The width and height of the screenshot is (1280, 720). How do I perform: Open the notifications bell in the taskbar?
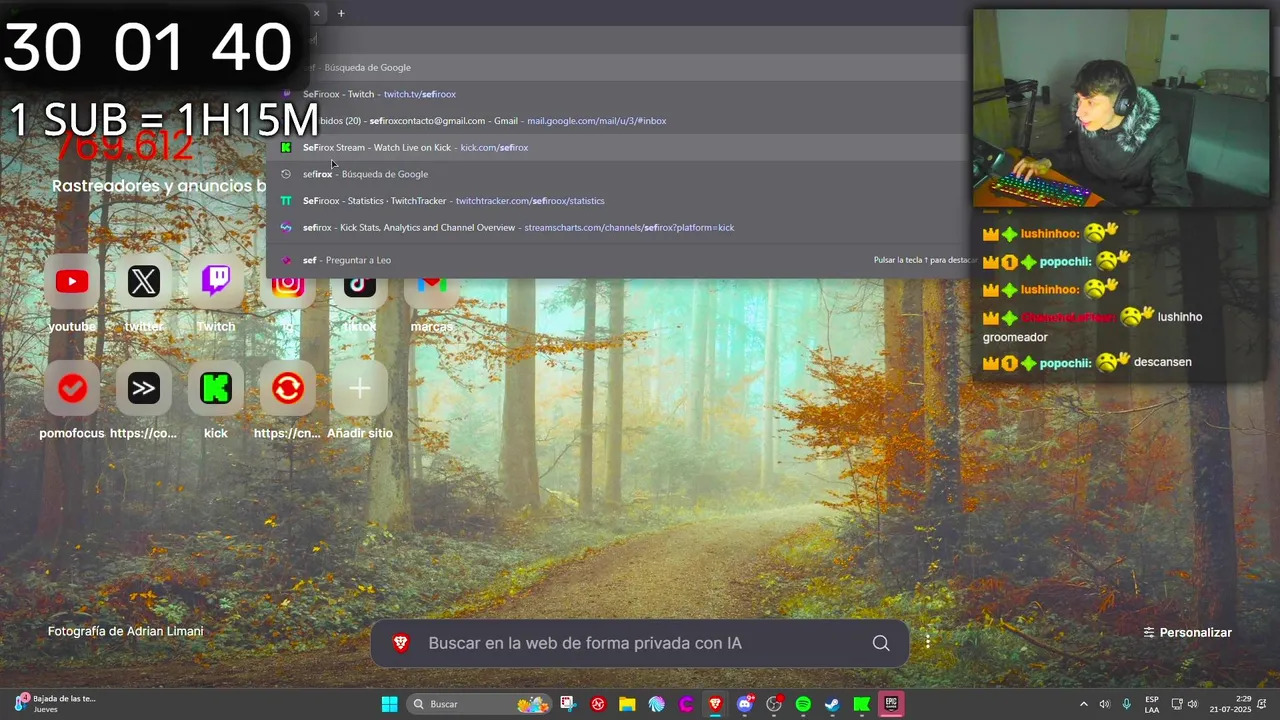click(1262, 704)
